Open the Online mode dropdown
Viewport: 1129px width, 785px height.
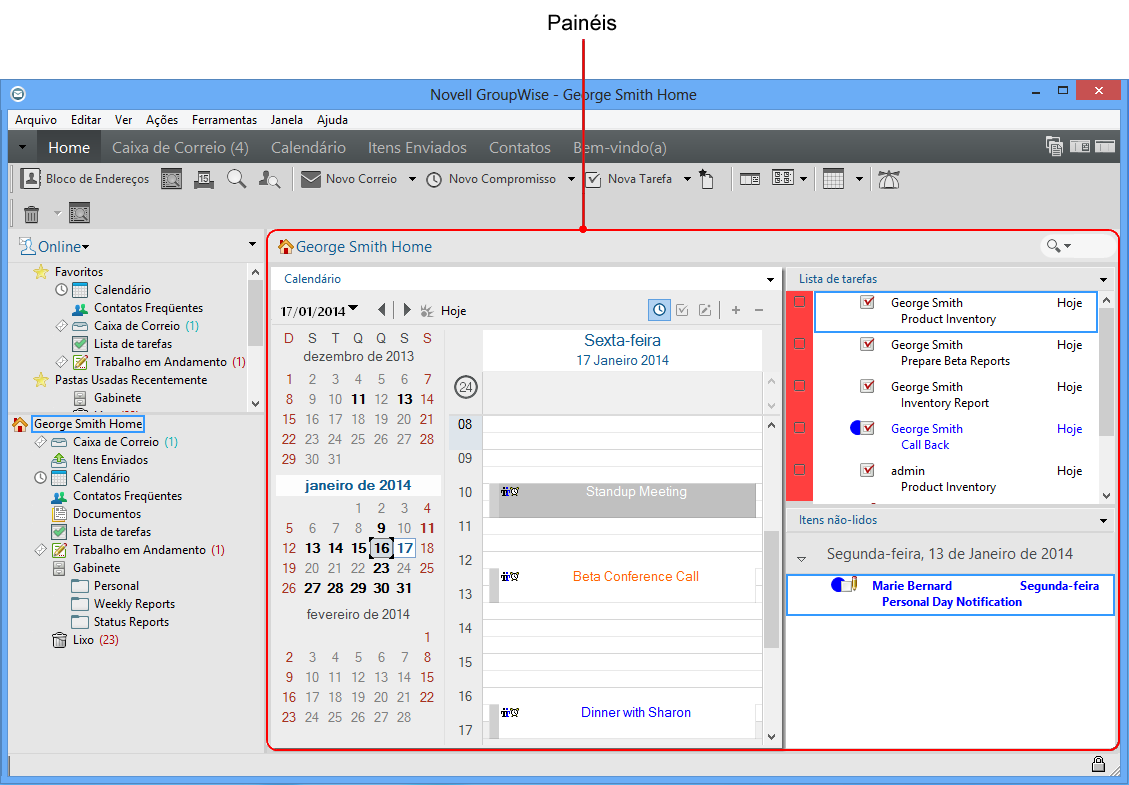click(x=55, y=246)
